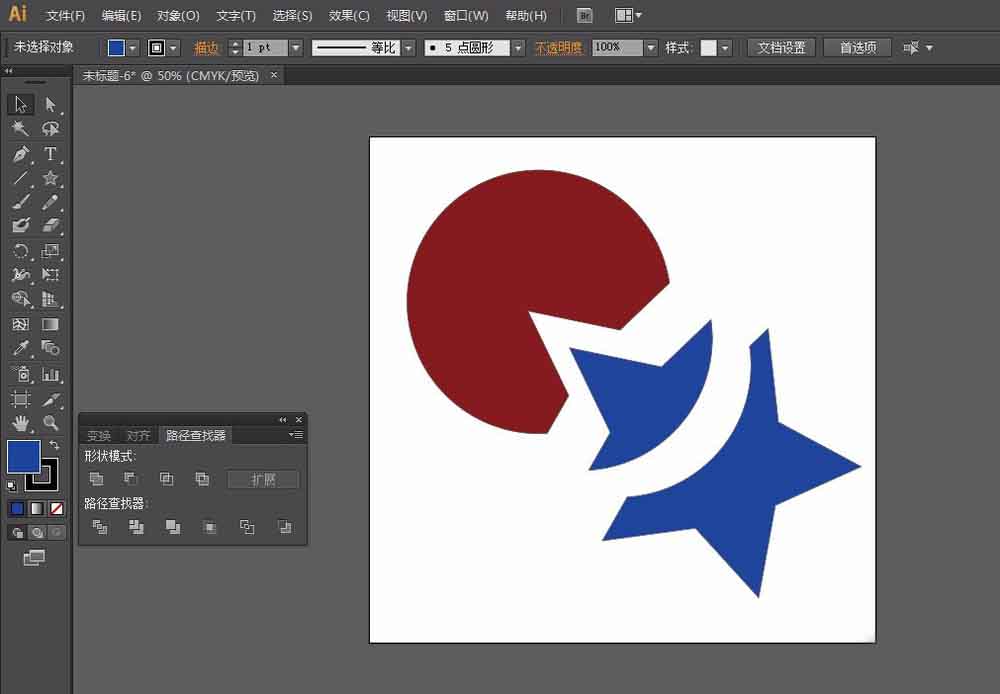Image resolution: width=1000 pixels, height=694 pixels.
Task: Select the Type tool
Action: [x=50, y=154]
